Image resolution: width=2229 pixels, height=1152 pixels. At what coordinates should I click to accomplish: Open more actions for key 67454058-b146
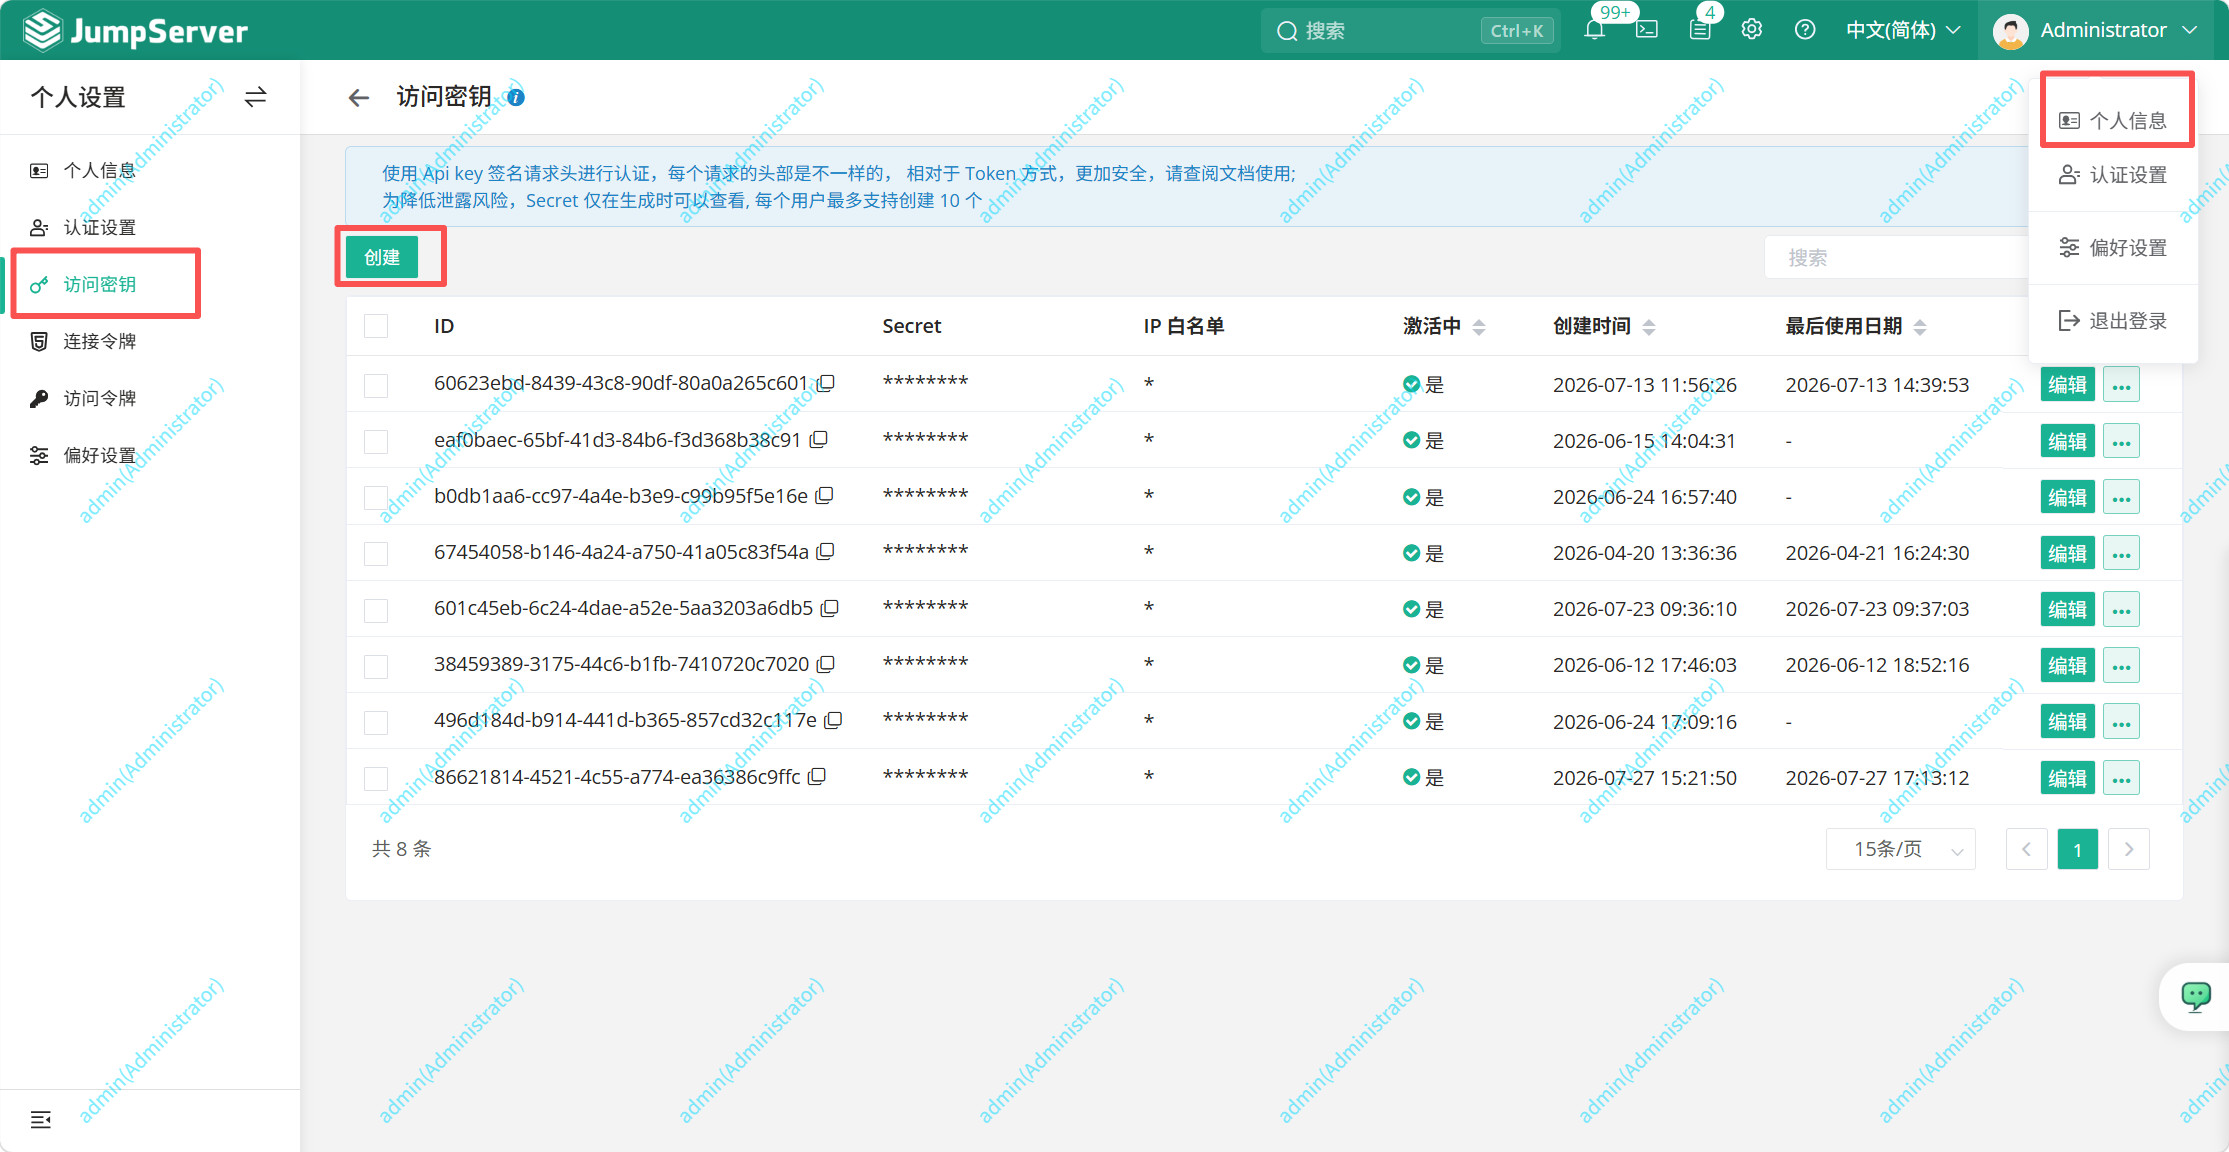click(x=2121, y=553)
